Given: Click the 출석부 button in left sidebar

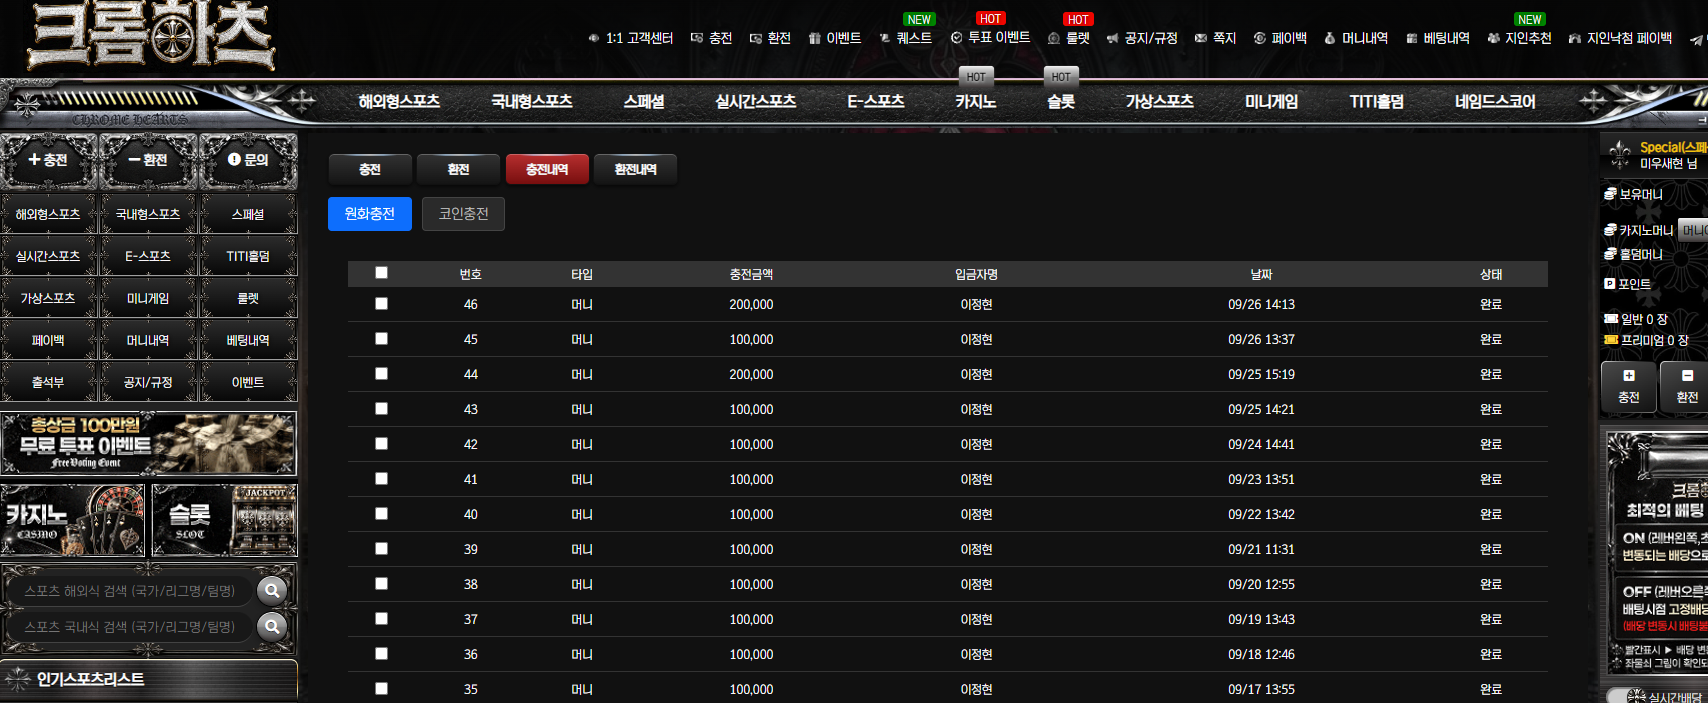Looking at the screenshot, I should [x=48, y=382].
